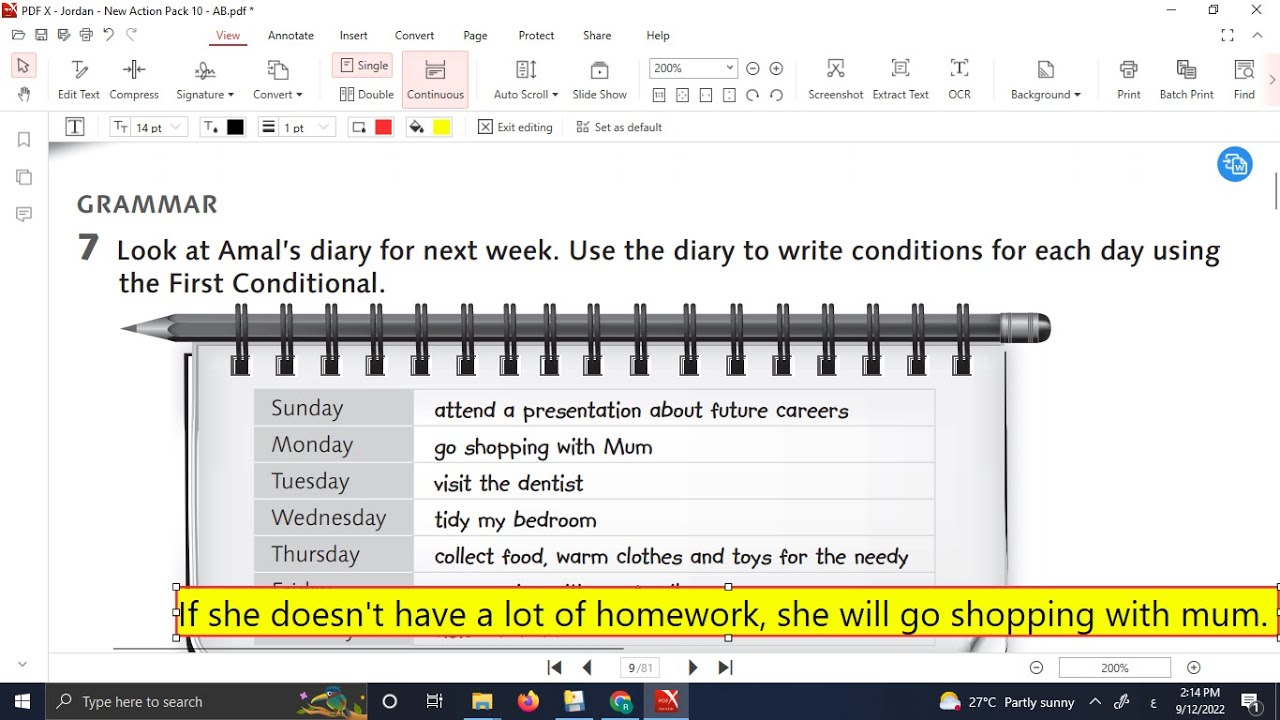This screenshot has width=1280, height=720.
Task: Switch to Single page view
Action: [x=363, y=66]
